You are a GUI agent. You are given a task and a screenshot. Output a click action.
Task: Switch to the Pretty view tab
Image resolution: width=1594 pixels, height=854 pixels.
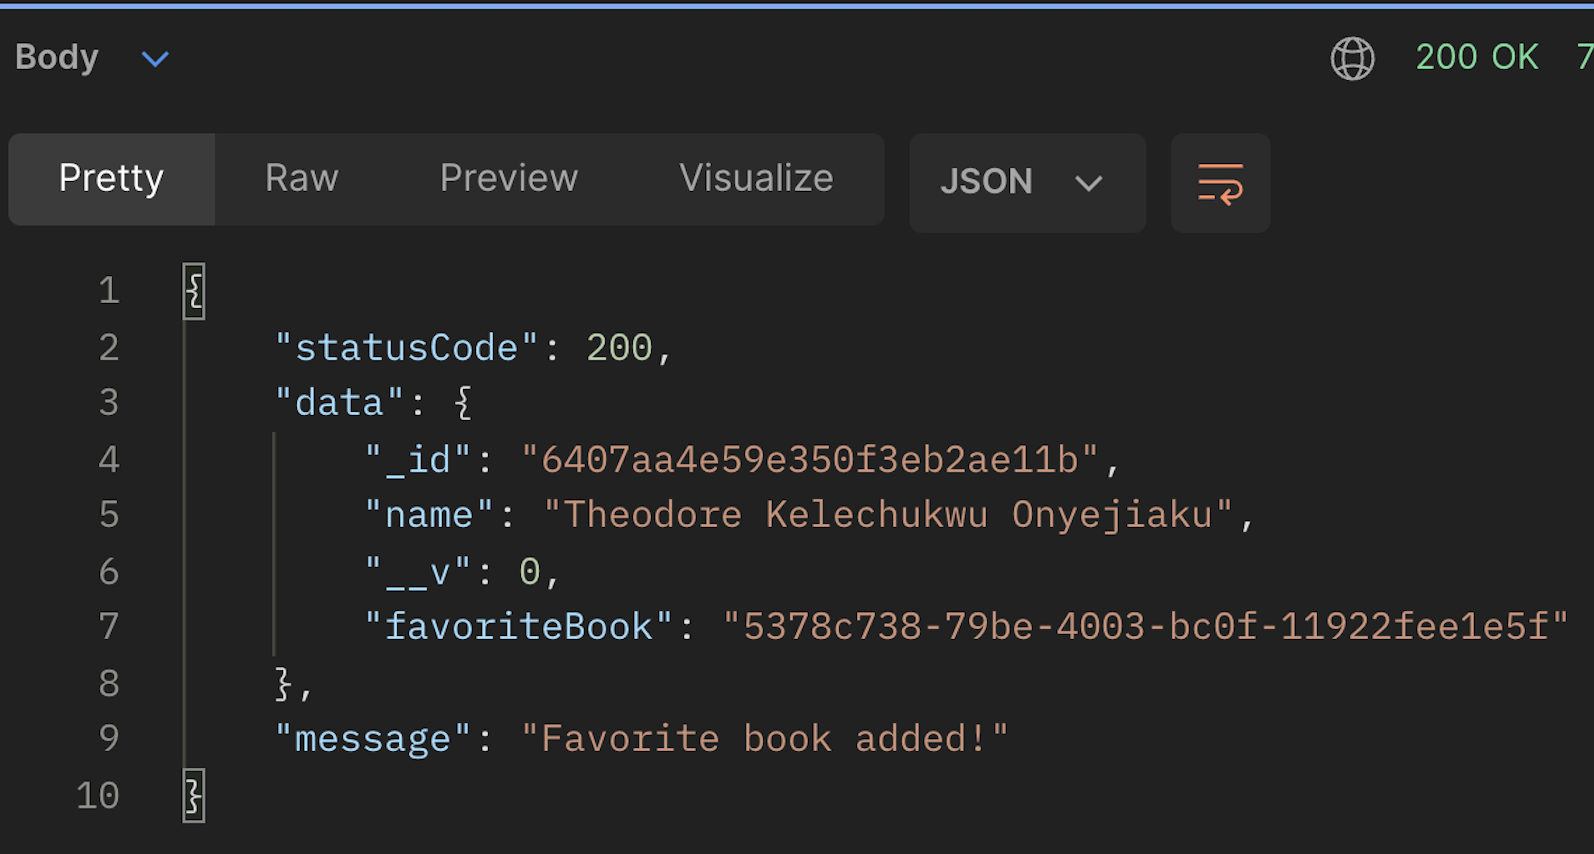click(111, 179)
